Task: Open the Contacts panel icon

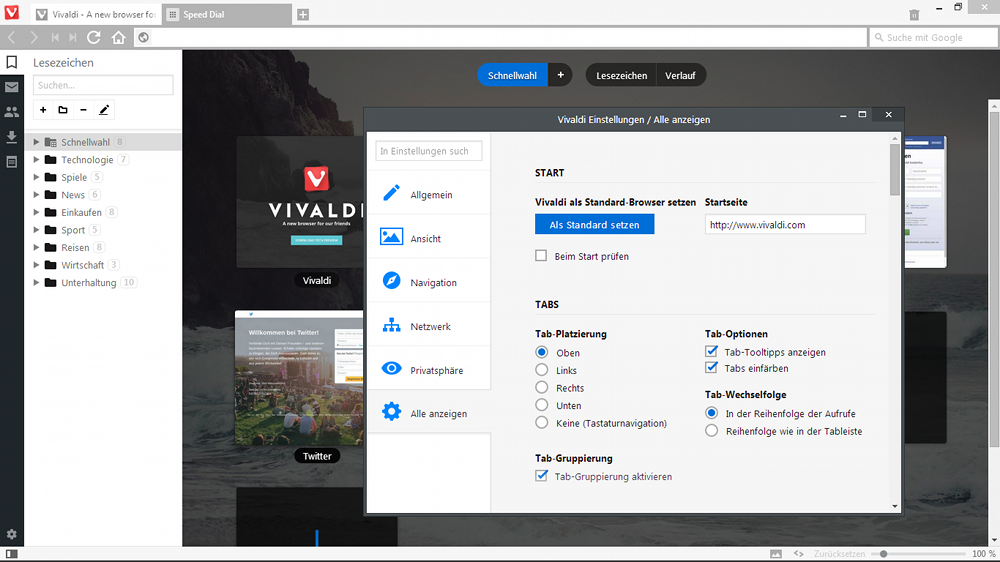Action: tap(11, 112)
